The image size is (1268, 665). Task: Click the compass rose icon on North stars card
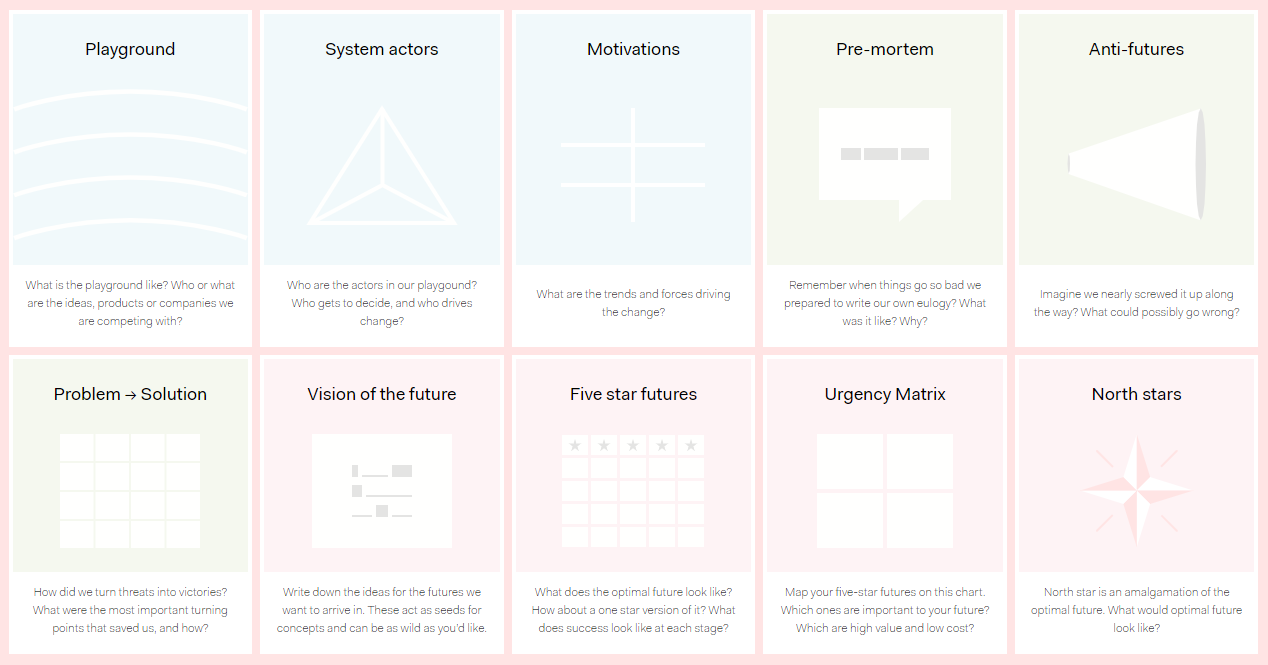pyautogui.click(x=1136, y=490)
